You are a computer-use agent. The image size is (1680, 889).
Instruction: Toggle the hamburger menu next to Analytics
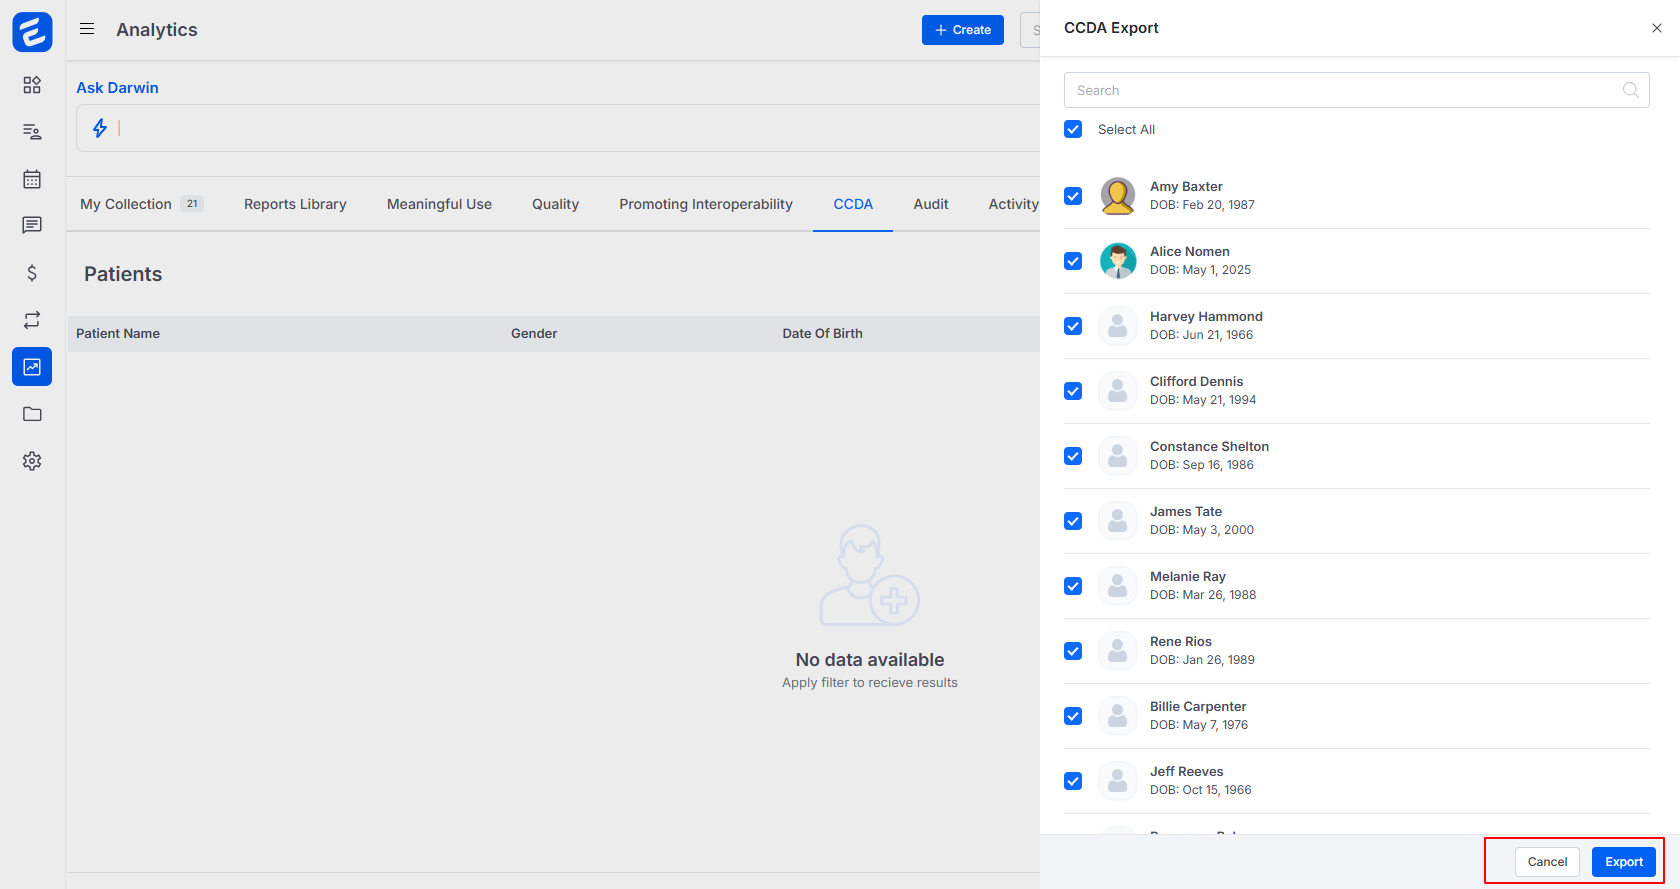(87, 29)
